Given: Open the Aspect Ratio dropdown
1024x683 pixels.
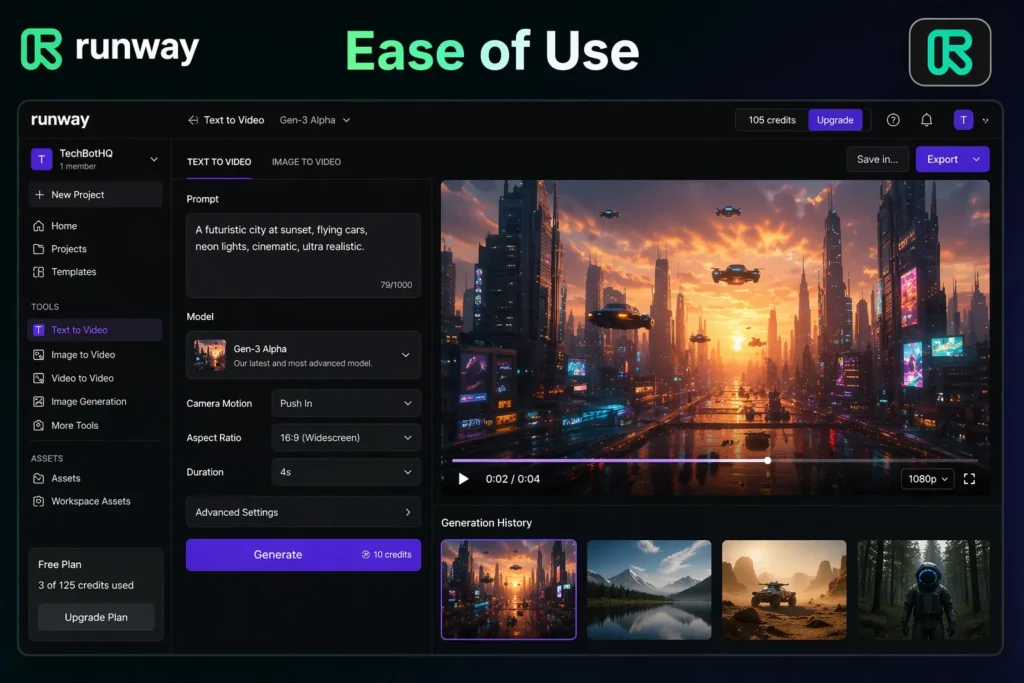Looking at the screenshot, I should tap(346, 437).
